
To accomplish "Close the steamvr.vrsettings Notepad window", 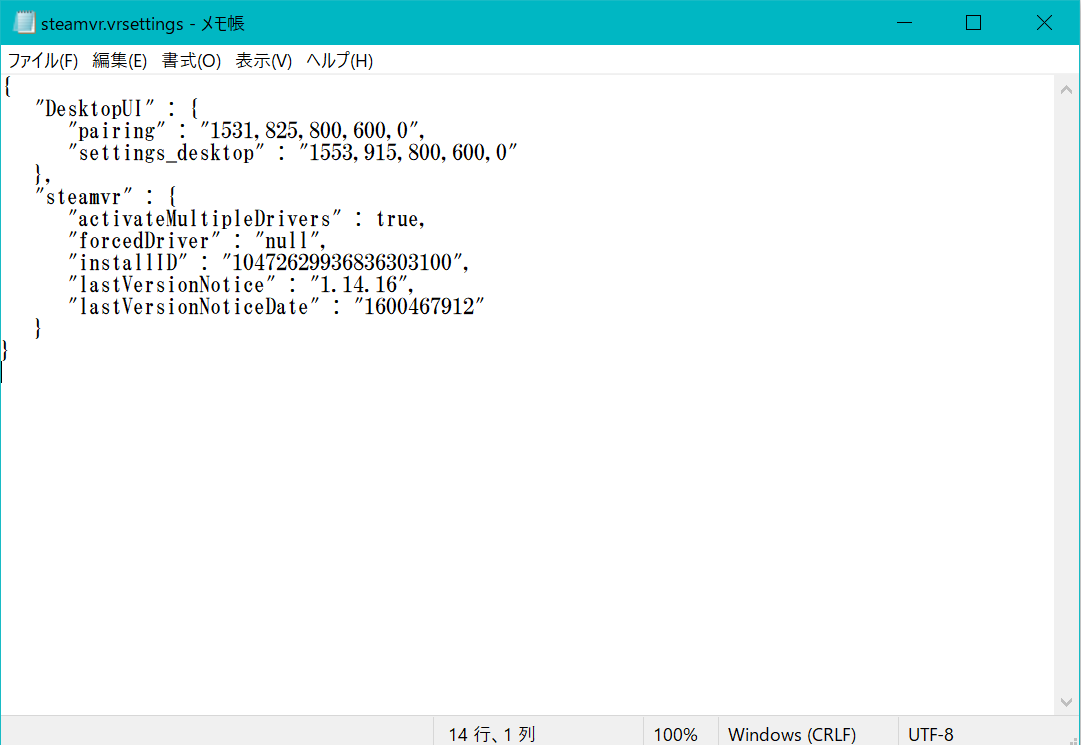I will point(1044,23).
